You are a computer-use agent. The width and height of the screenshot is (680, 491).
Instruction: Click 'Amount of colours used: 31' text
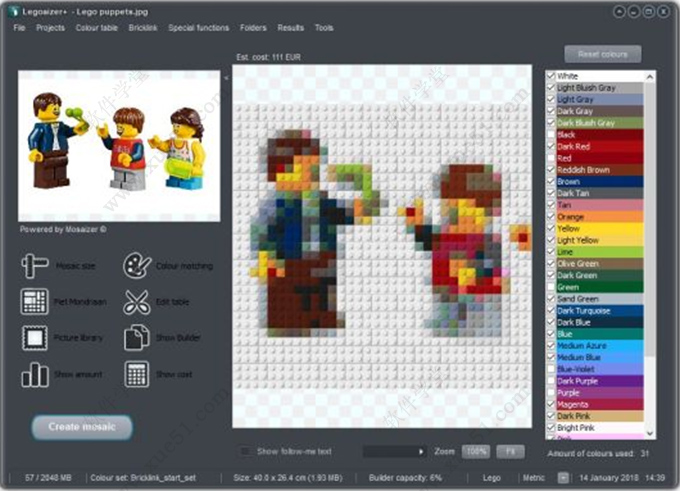coord(598,454)
